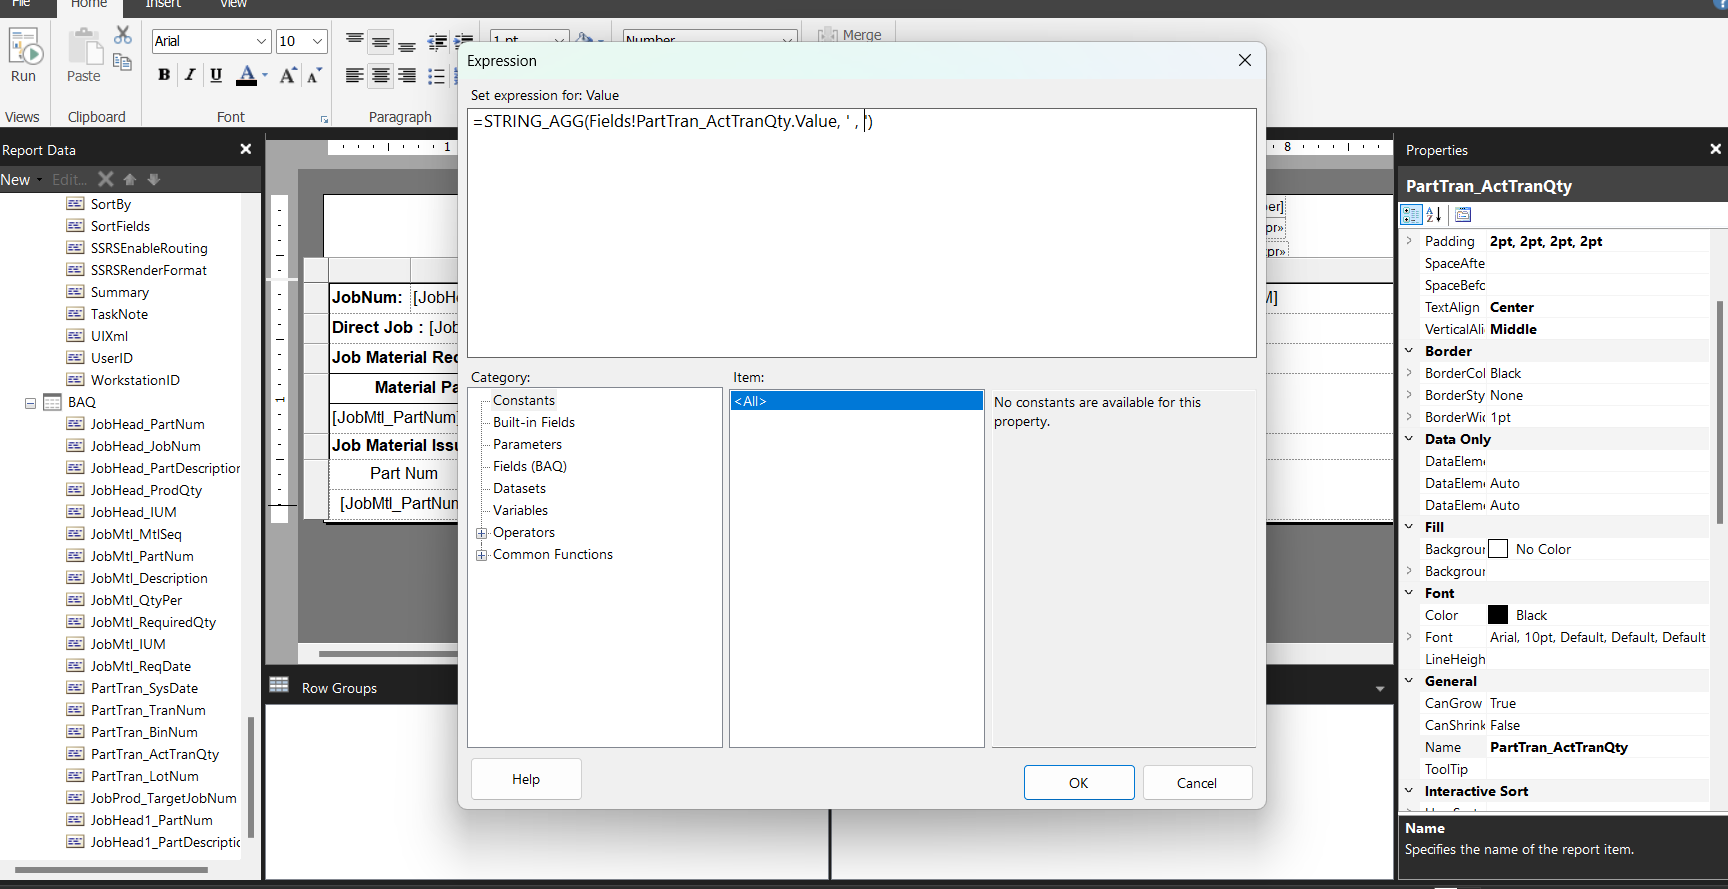Open the font size 10 dropdown
Image resolution: width=1728 pixels, height=889 pixels.
coord(318,41)
